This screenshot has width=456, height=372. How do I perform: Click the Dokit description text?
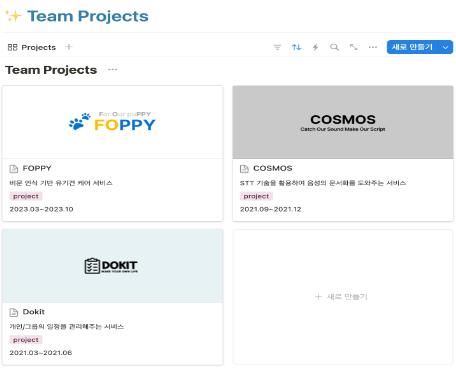tap(67, 327)
